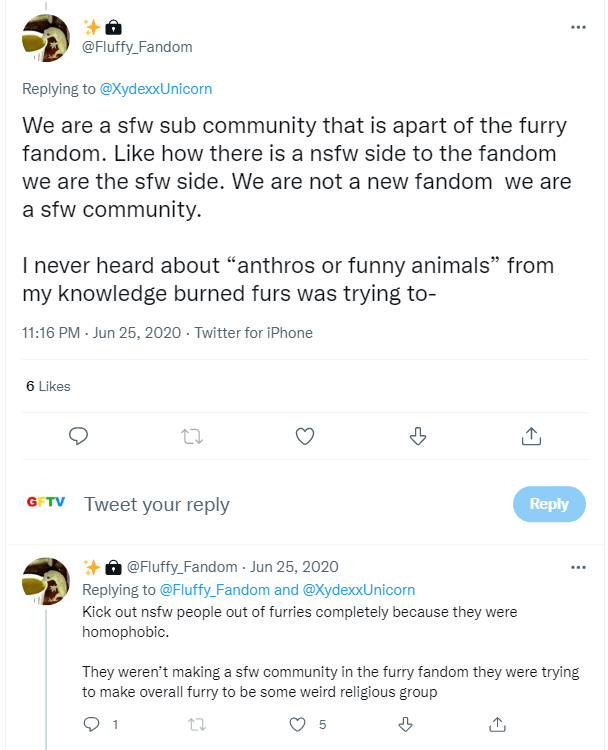Share the main tweet via share icon
Image resolution: width=608 pixels, height=750 pixels.
(532, 436)
